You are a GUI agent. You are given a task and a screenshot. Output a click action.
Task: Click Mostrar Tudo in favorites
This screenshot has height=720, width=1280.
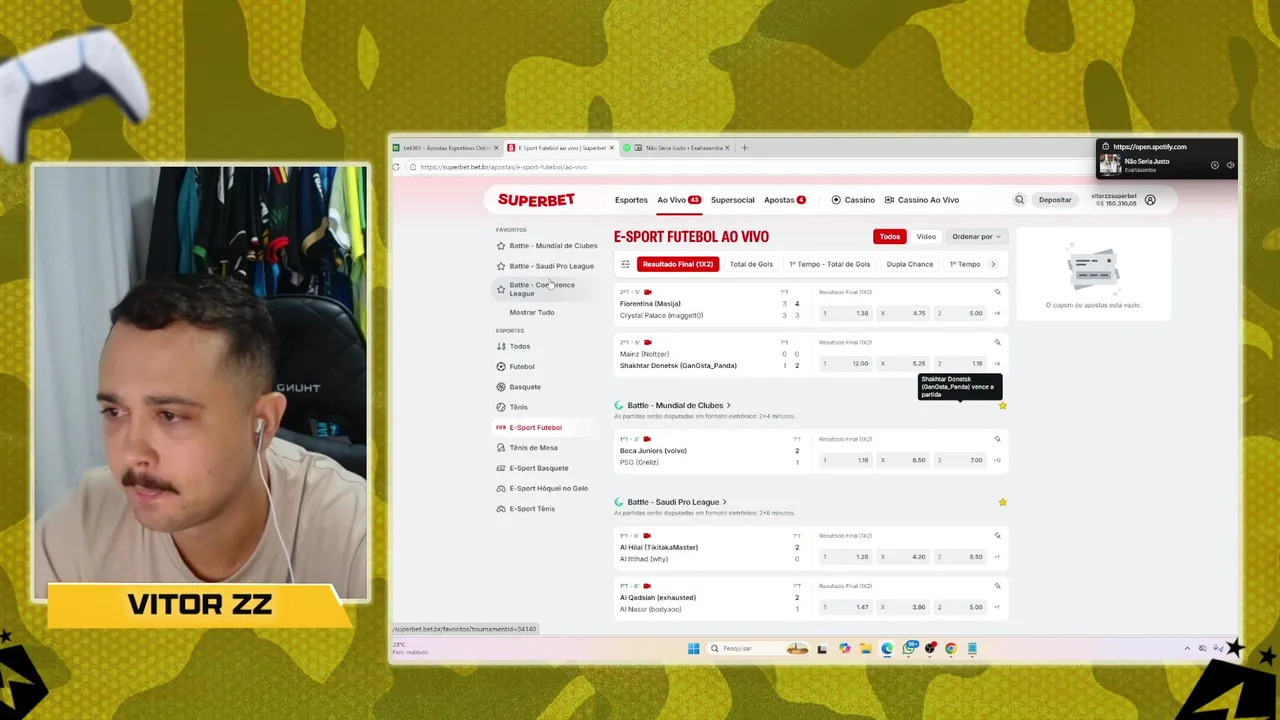[532, 312]
